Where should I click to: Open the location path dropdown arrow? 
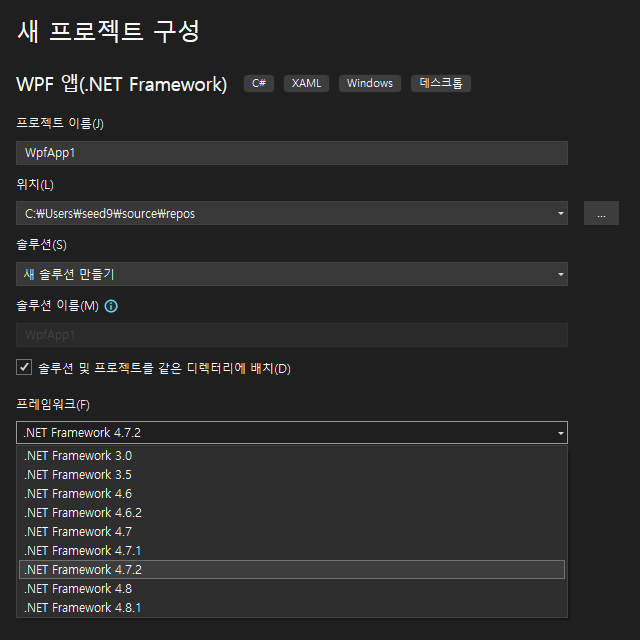560,213
